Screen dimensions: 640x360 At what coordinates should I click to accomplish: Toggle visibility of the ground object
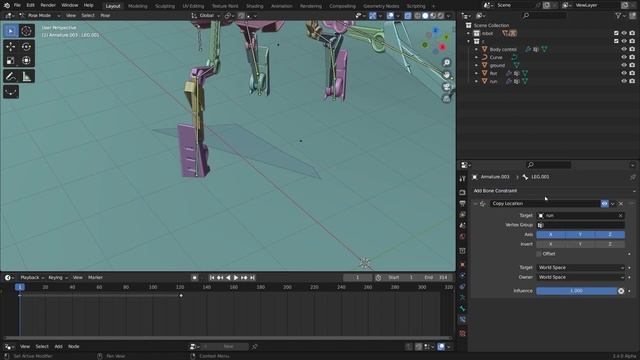click(x=624, y=65)
